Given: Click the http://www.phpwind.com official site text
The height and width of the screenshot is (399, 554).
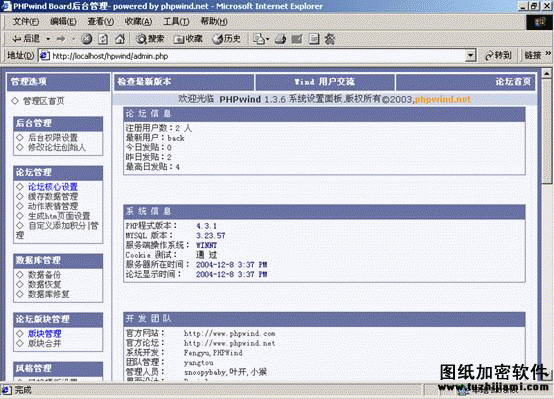Looking at the screenshot, I should click(x=229, y=333).
